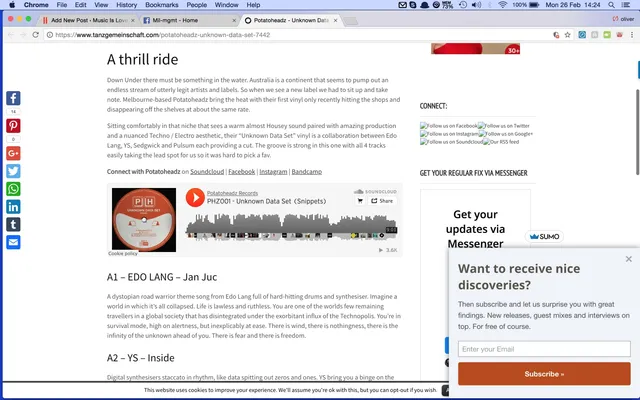Send the page via the email icon
This screenshot has width=640, height=400.
(x=13, y=242)
